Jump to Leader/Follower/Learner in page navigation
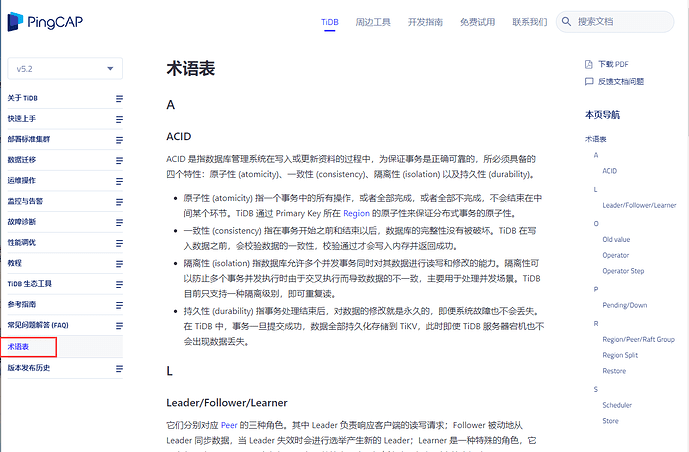The height and width of the screenshot is (452, 689). pos(639,205)
